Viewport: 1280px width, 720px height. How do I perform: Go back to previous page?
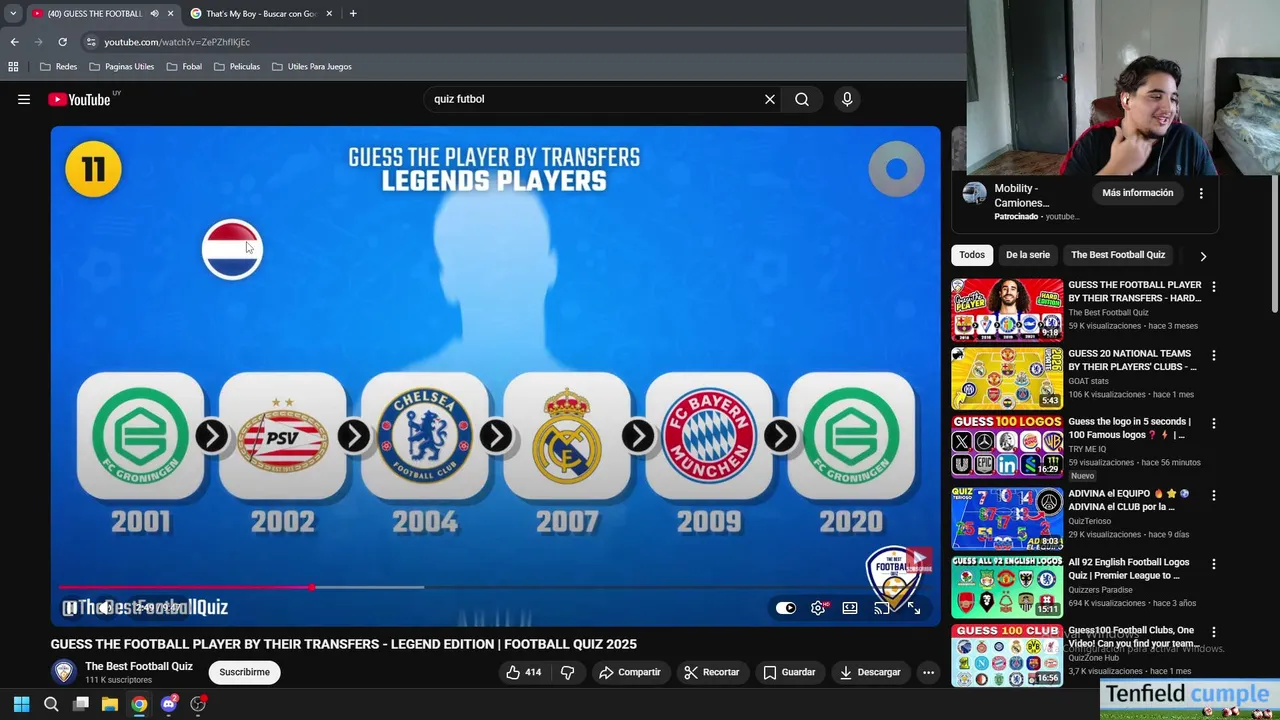pos(14,42)
